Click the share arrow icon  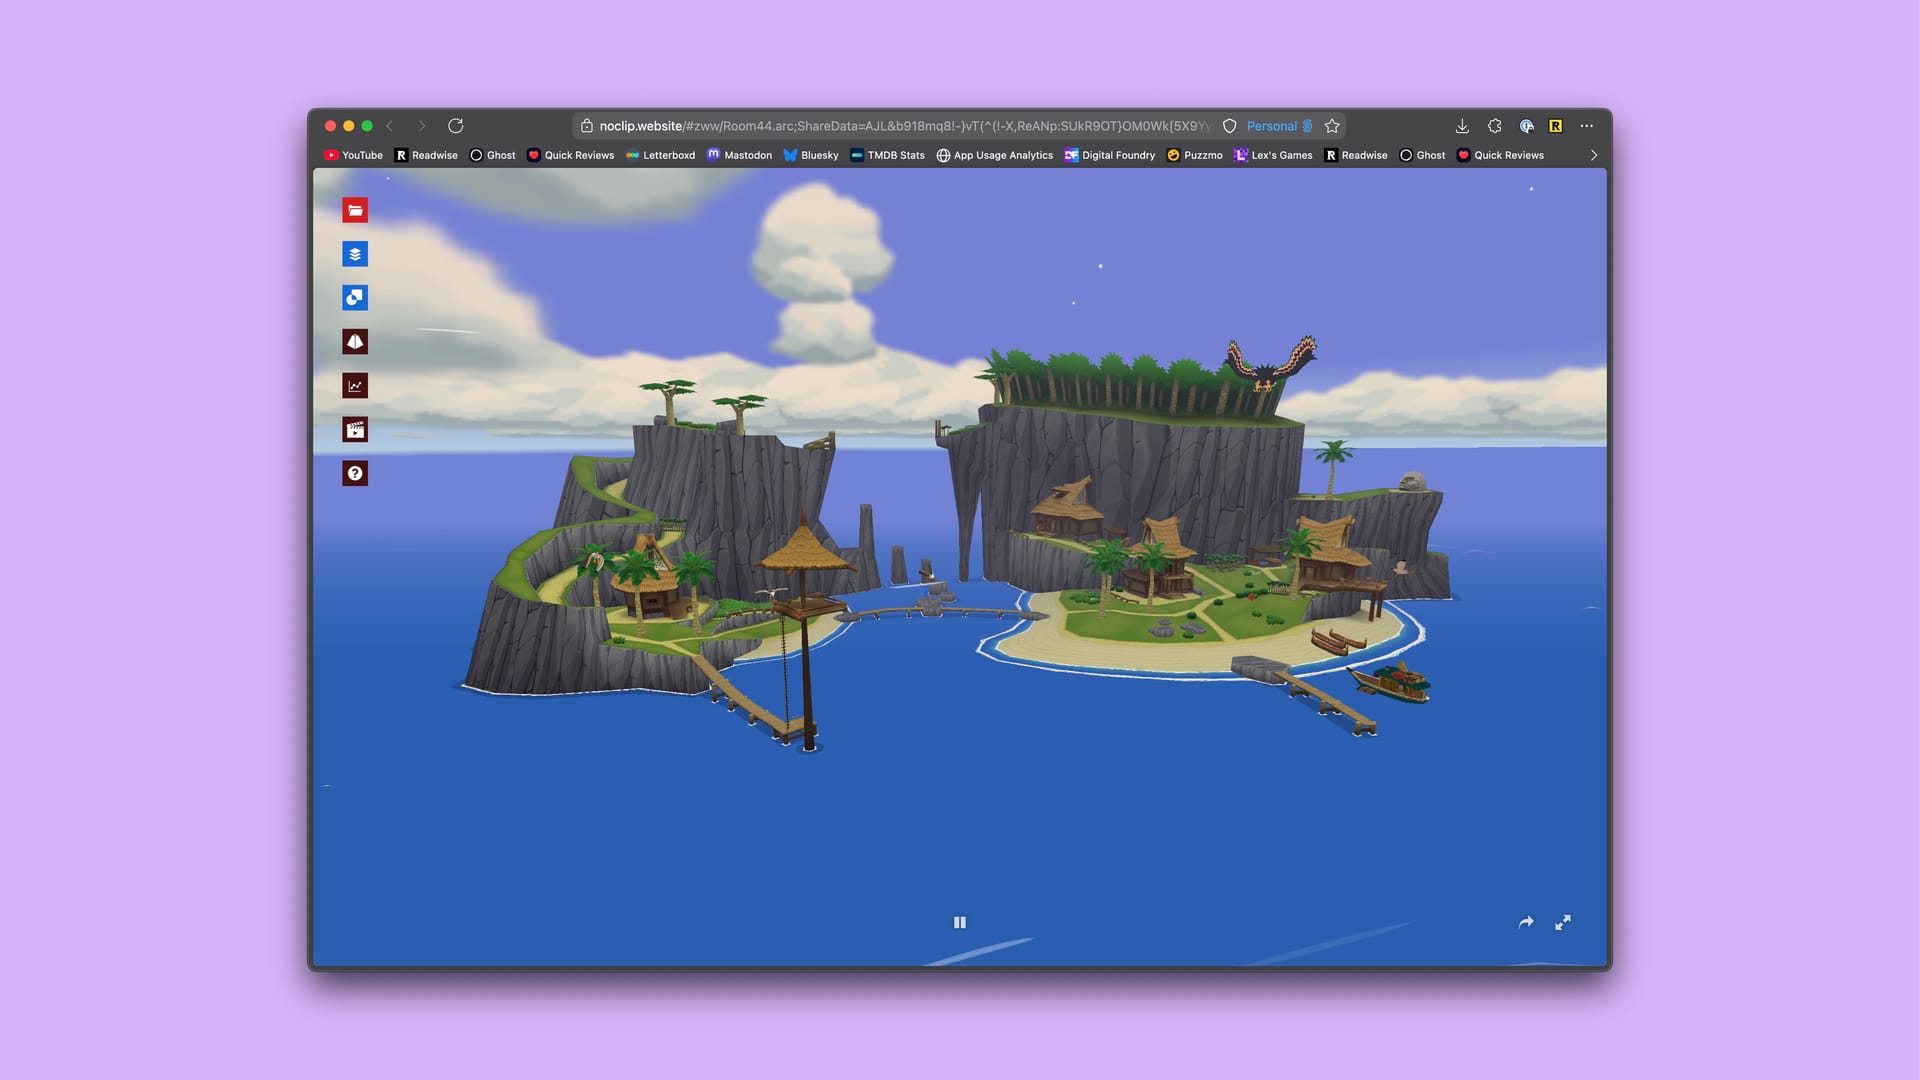[1525, 923]
